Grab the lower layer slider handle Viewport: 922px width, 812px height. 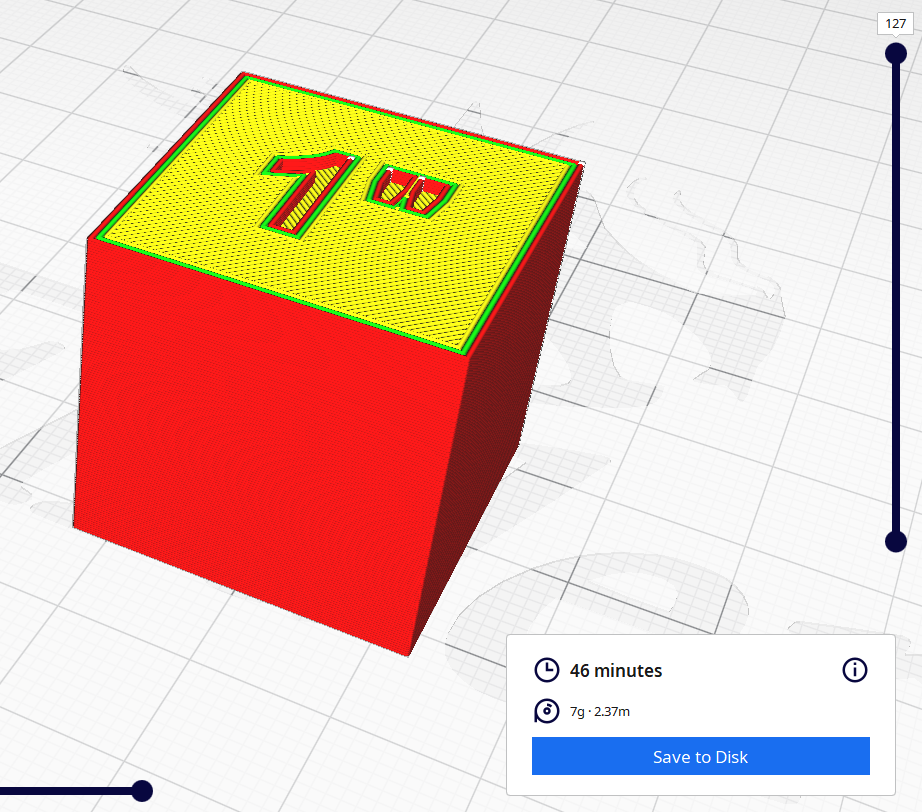[x=896, y=541]
